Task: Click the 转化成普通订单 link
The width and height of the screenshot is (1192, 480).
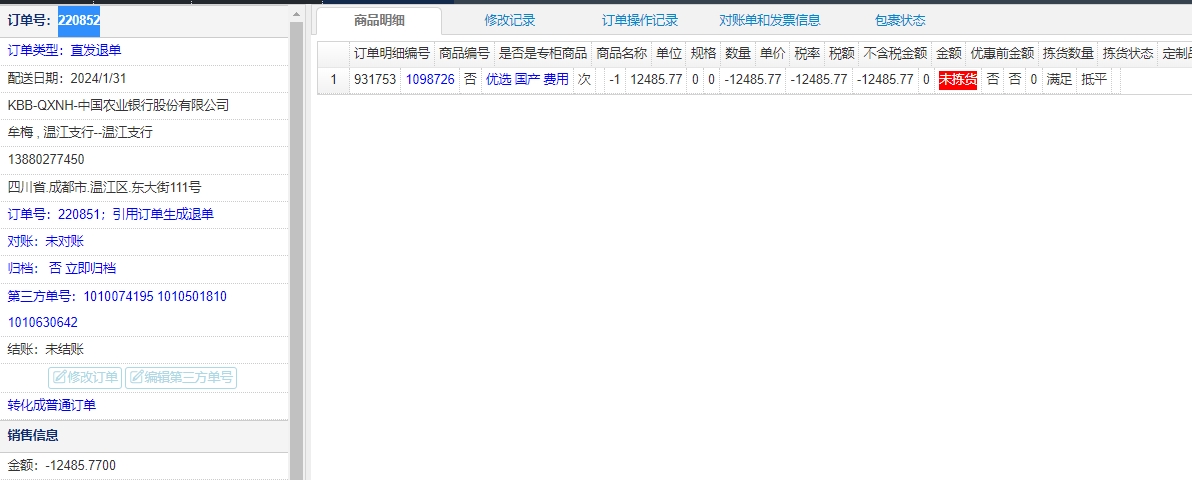Action: click(x=52, y=405)
